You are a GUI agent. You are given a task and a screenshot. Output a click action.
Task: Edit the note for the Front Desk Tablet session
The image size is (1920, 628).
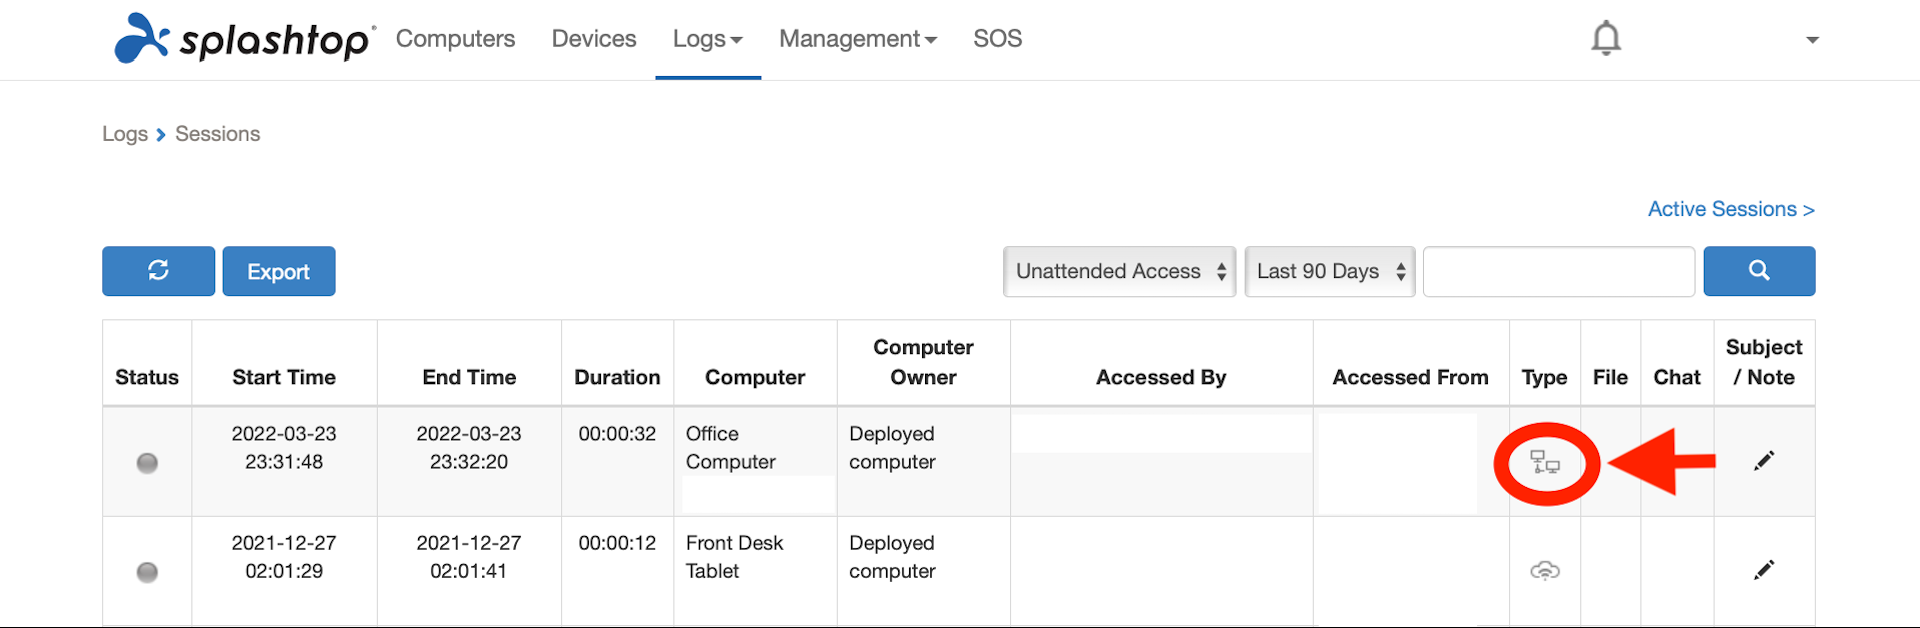[x=1764, y=569]
